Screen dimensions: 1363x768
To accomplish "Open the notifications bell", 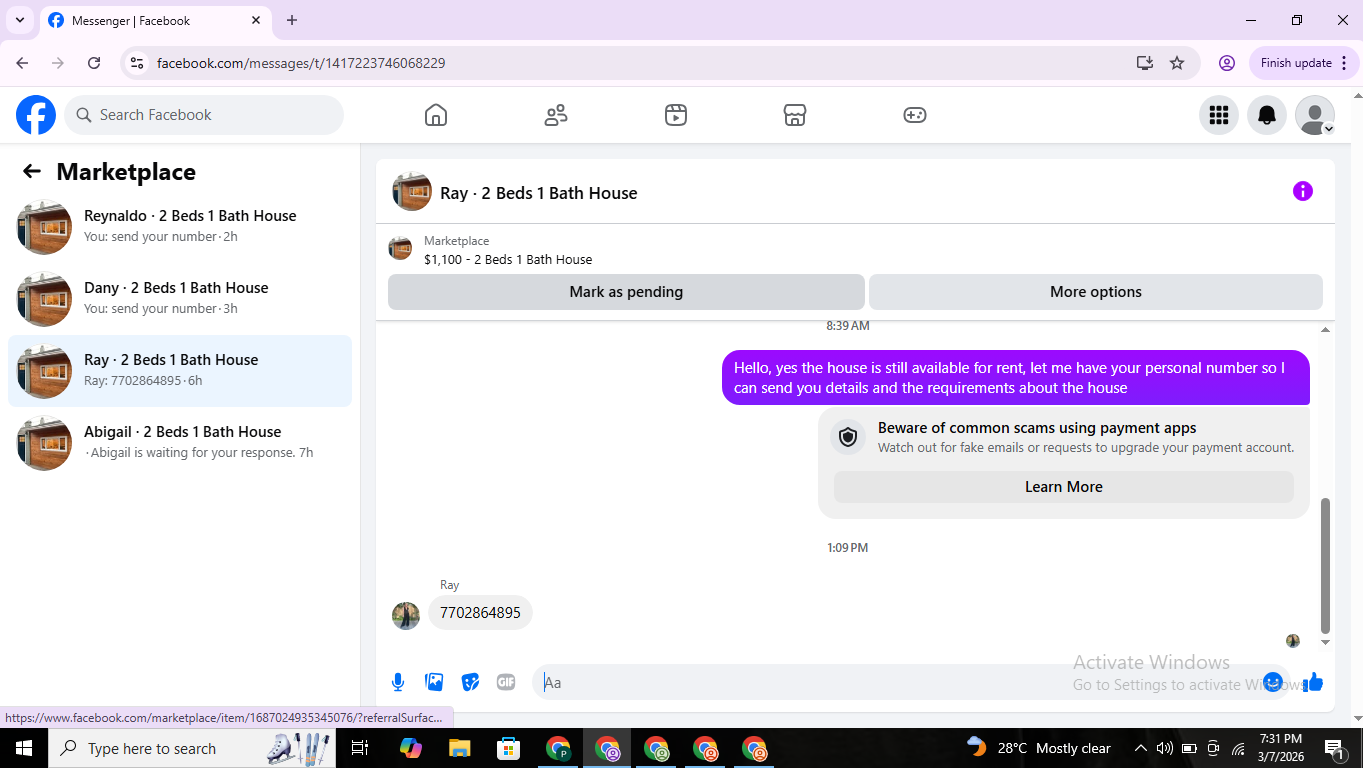I will click(1267, 115).
